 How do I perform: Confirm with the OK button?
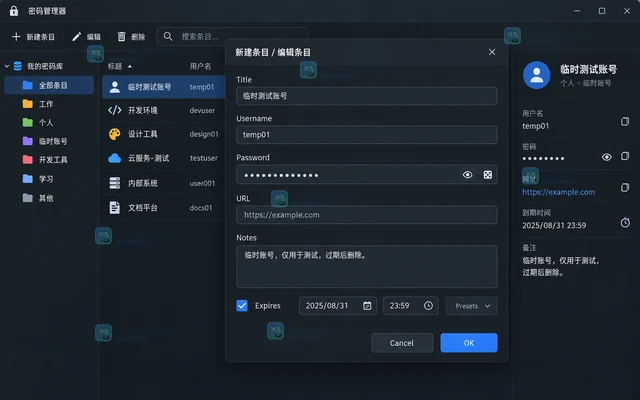click(469, 343)
